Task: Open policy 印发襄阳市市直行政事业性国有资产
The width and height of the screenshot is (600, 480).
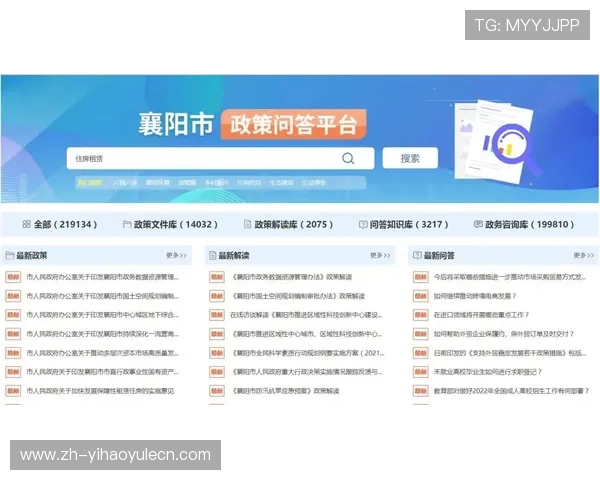Action: click(103, 372)
